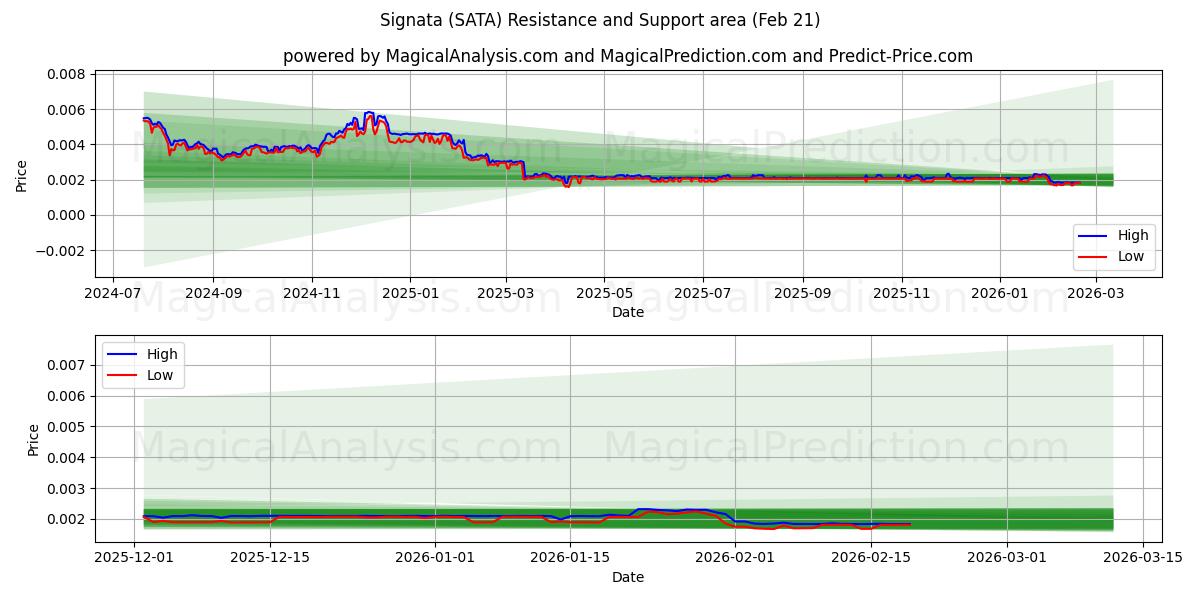This screenshot has height=600, width=1200.
Task: Click the '2025-07' x-axis label in the top chart
Action: 703,295
